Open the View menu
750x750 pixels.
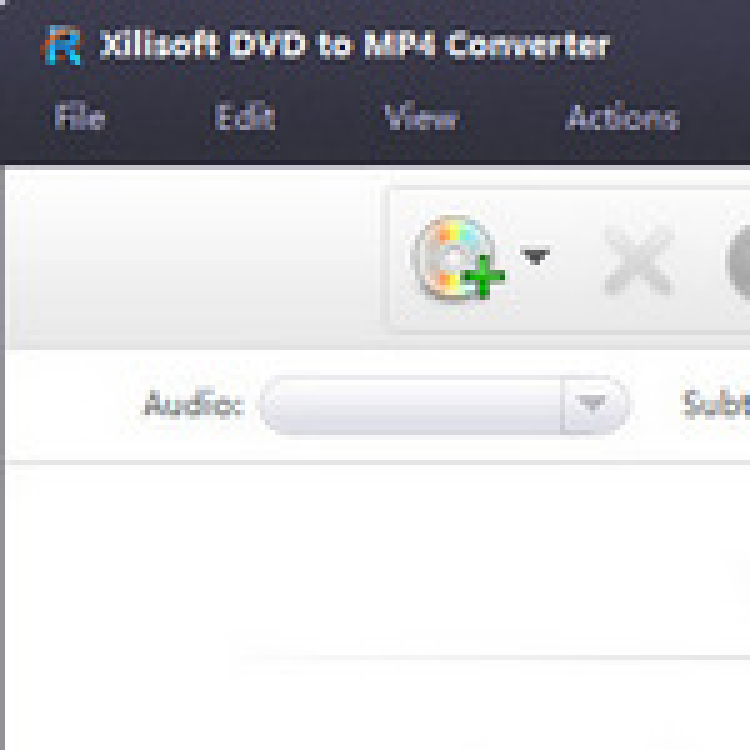click(422, 117)
